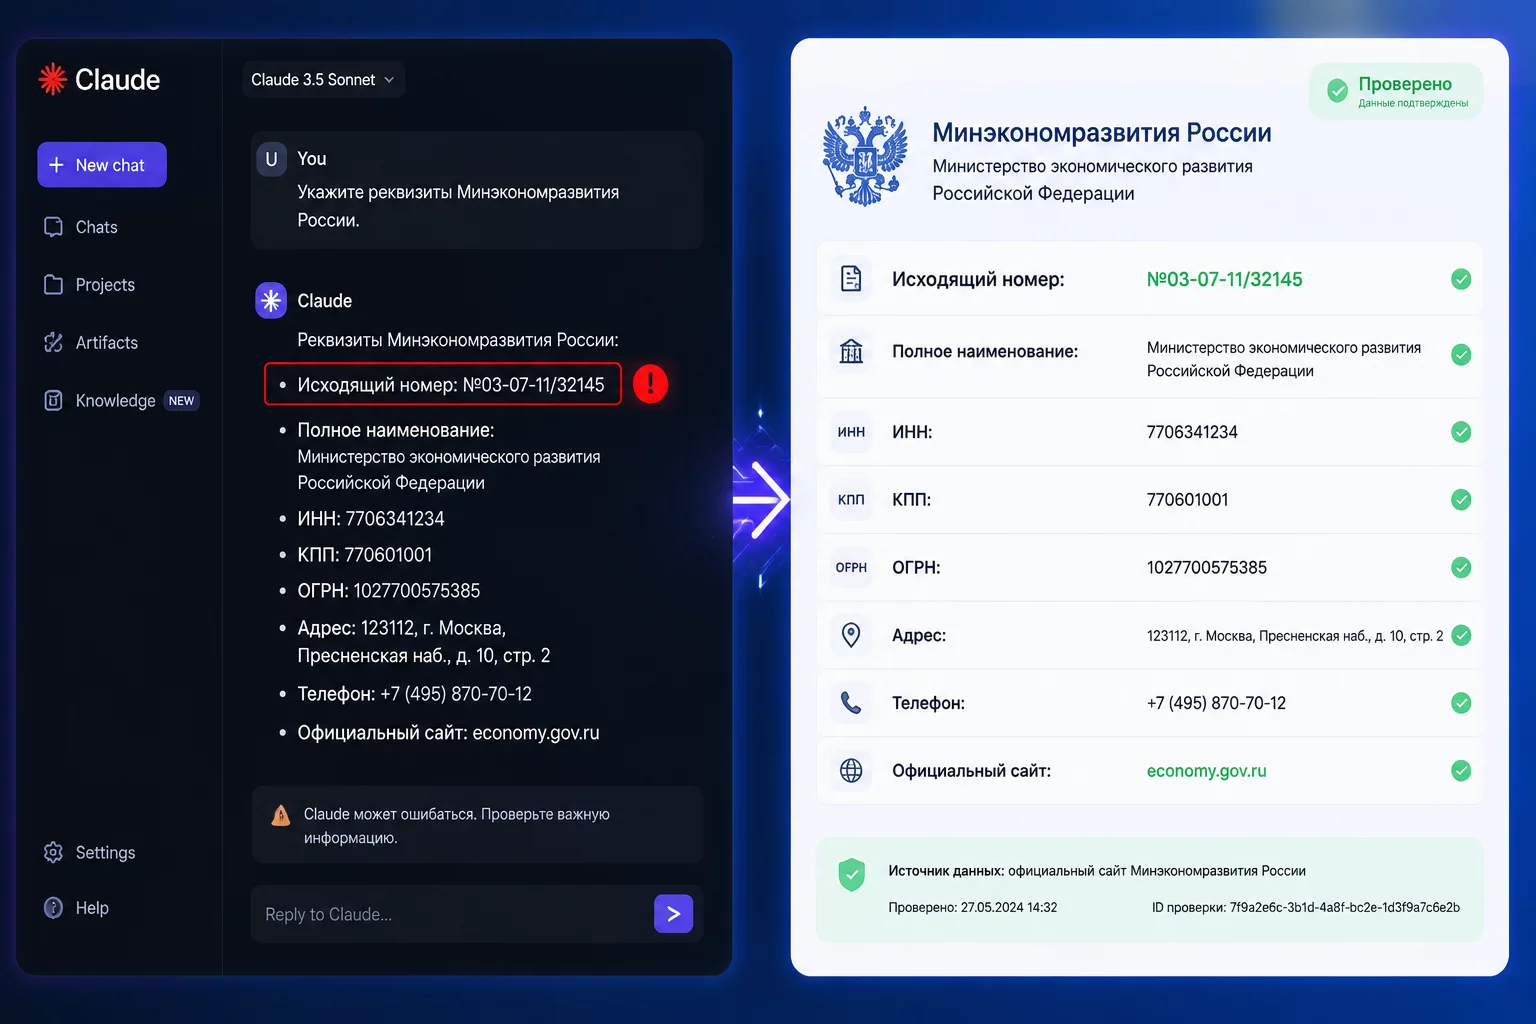Open Projects in the sidebar
The image size is (1536, 1024).
[x=89, y=285]
